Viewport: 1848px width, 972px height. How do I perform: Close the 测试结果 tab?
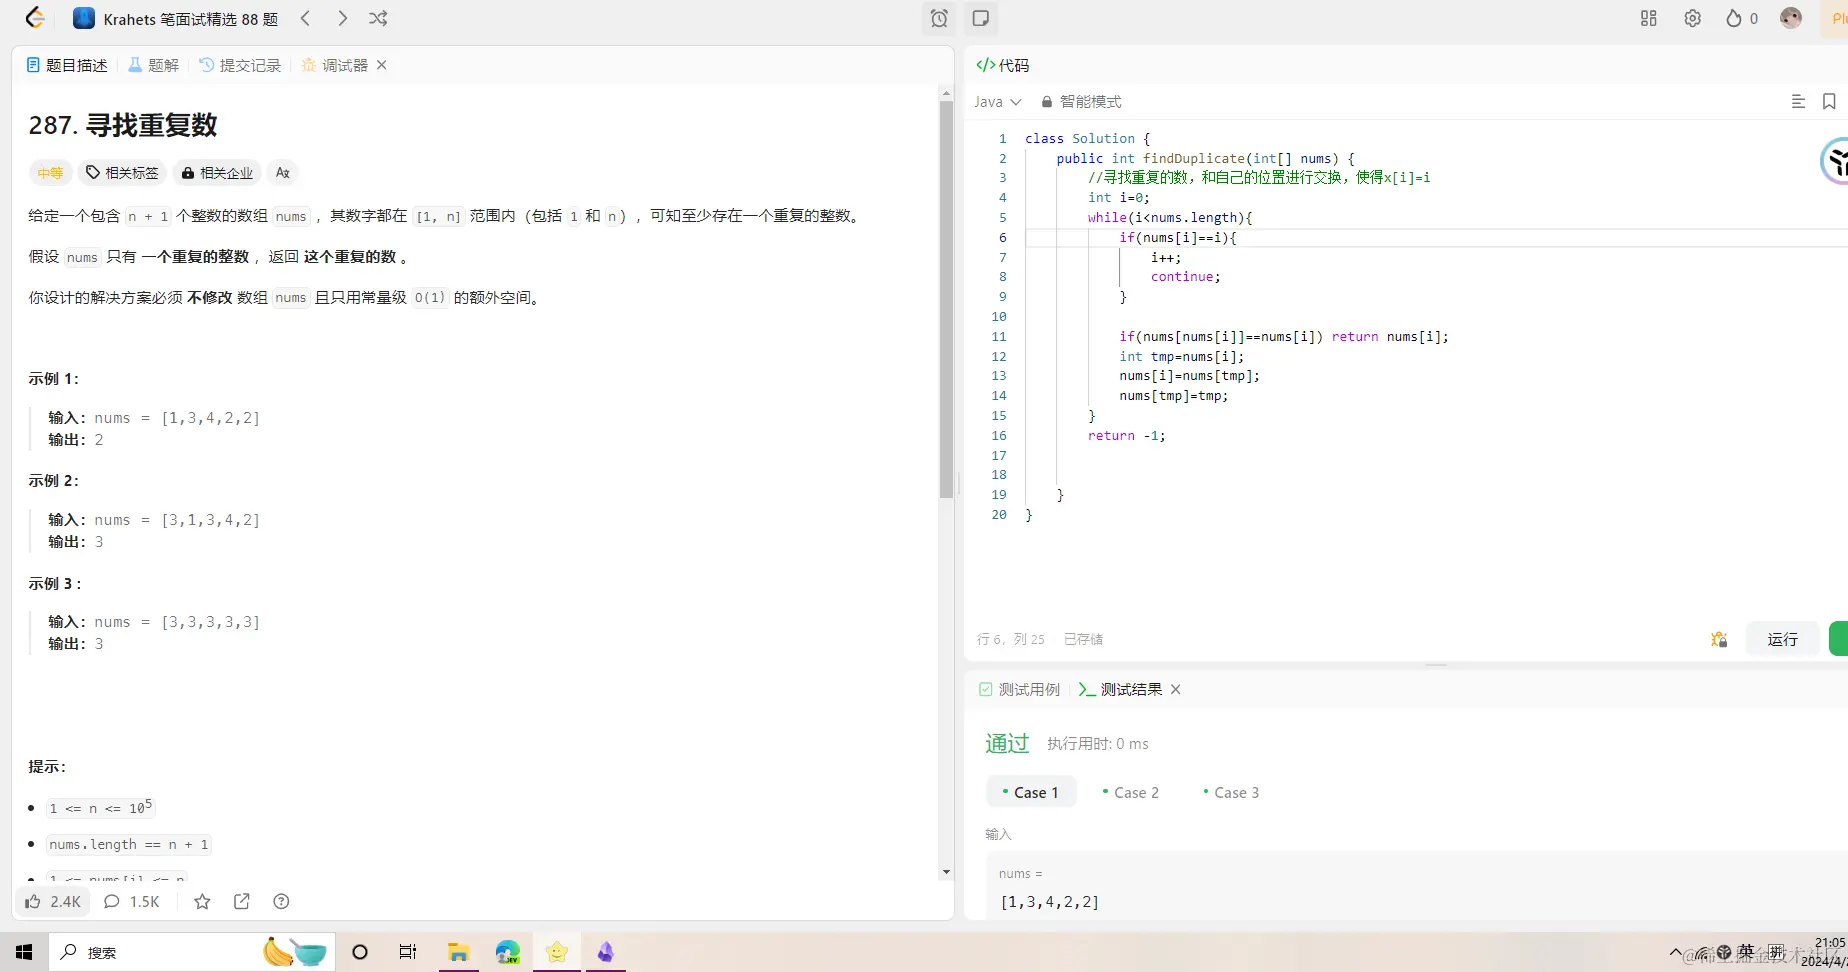[x=1176, y=690]
